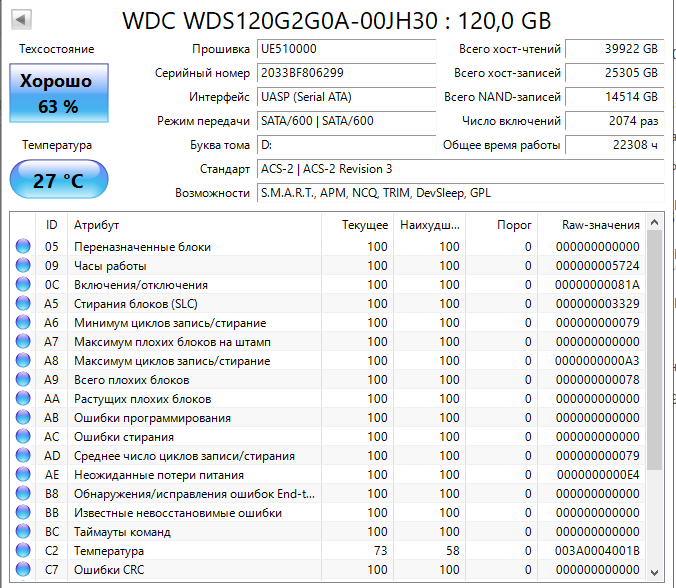
Task: Click temperature indicator showing 27 °C
Action: [59, 179]
